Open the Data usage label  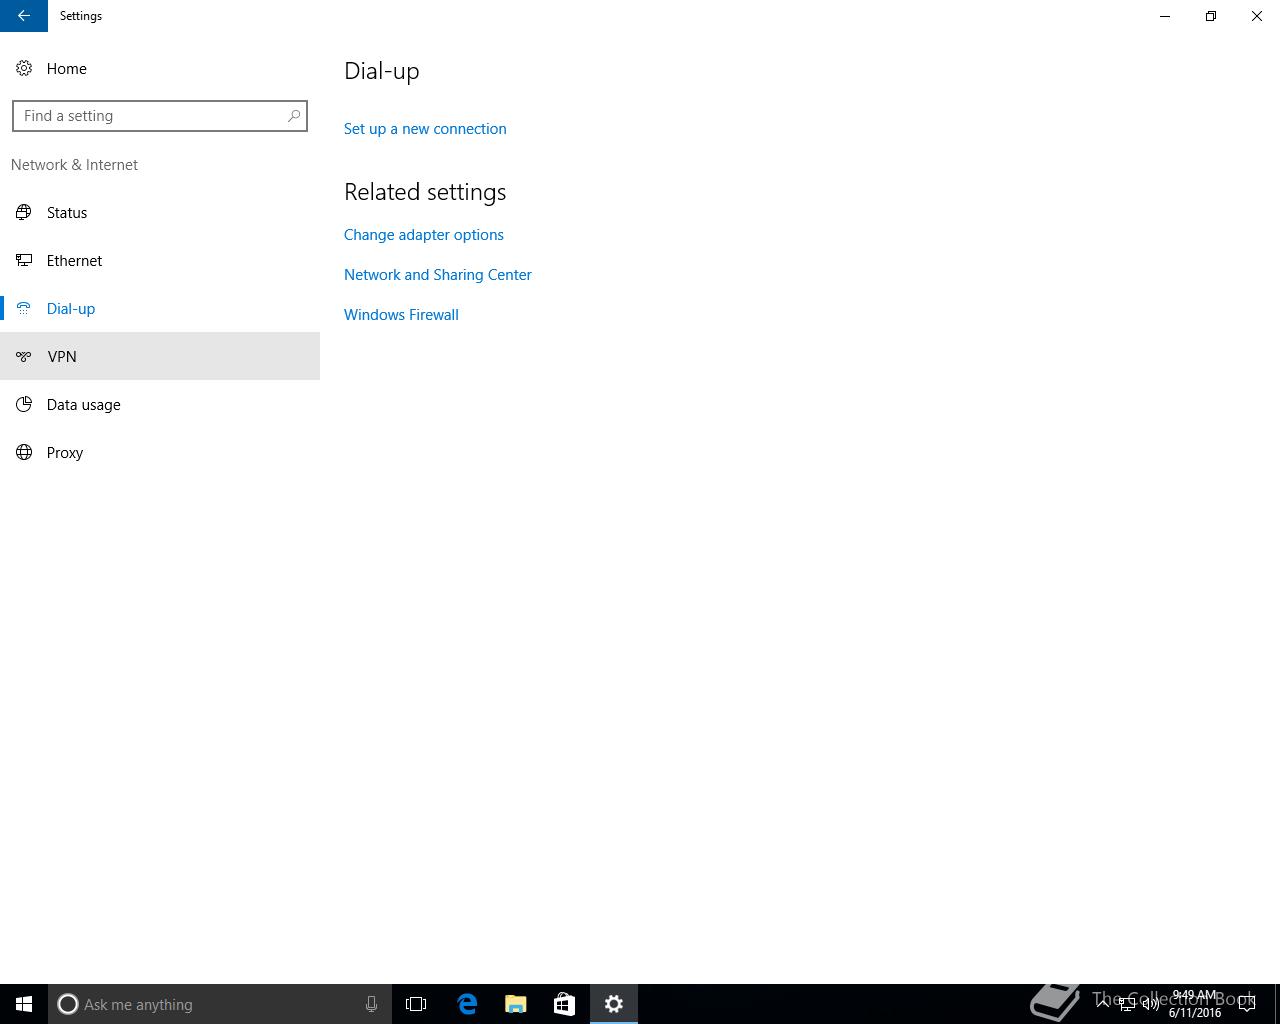[x=84, y=404]
